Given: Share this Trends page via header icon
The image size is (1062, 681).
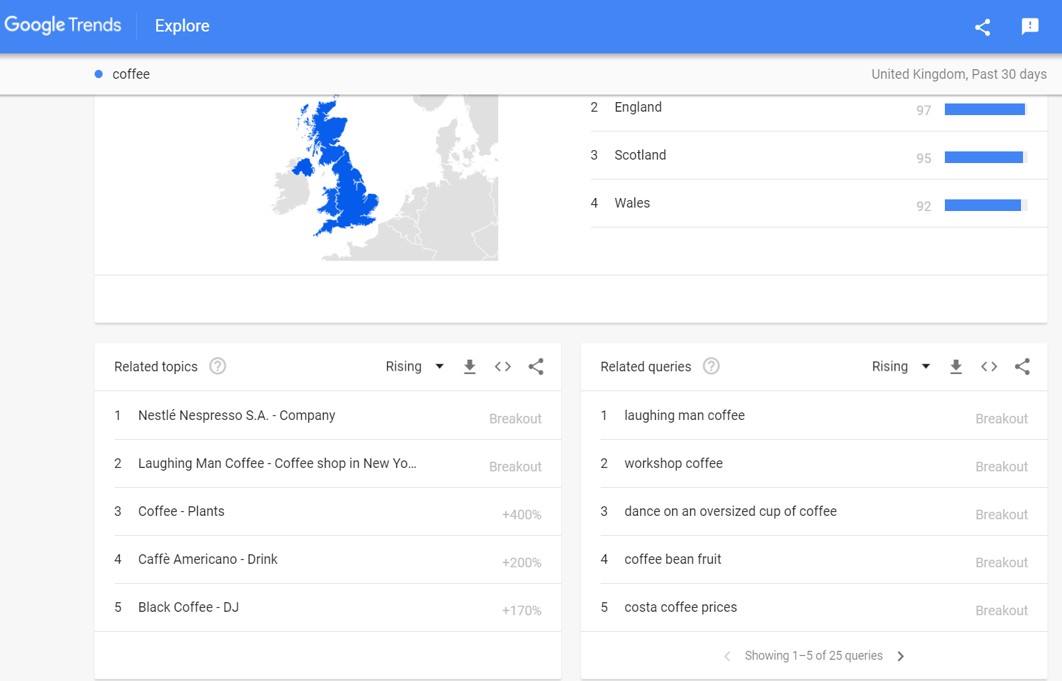Looking at the screenshot, I should point(982,26).
